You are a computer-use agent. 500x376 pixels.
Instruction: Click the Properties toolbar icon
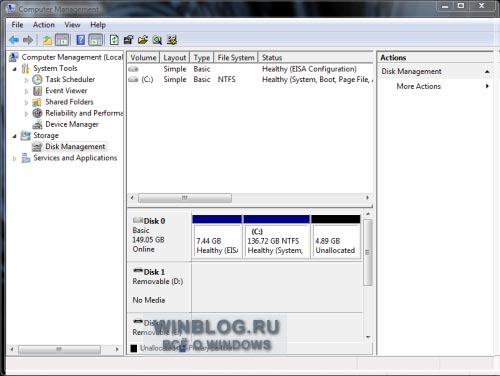tap(128, 40)
